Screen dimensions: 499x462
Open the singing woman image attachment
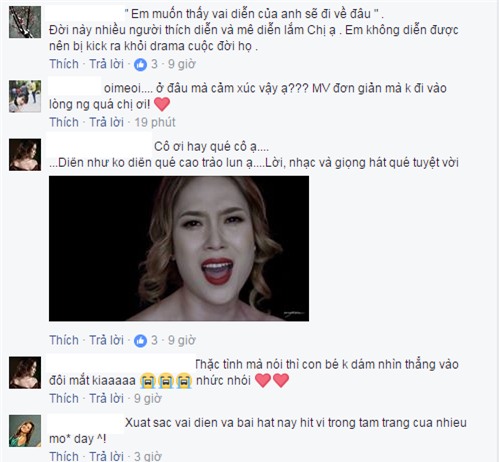pos(179,249)
